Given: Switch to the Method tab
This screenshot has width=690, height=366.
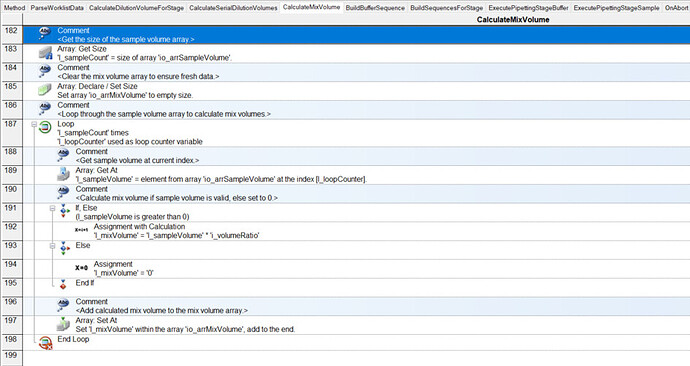Looking at the screenshot, I should click(x=15, y=7).
